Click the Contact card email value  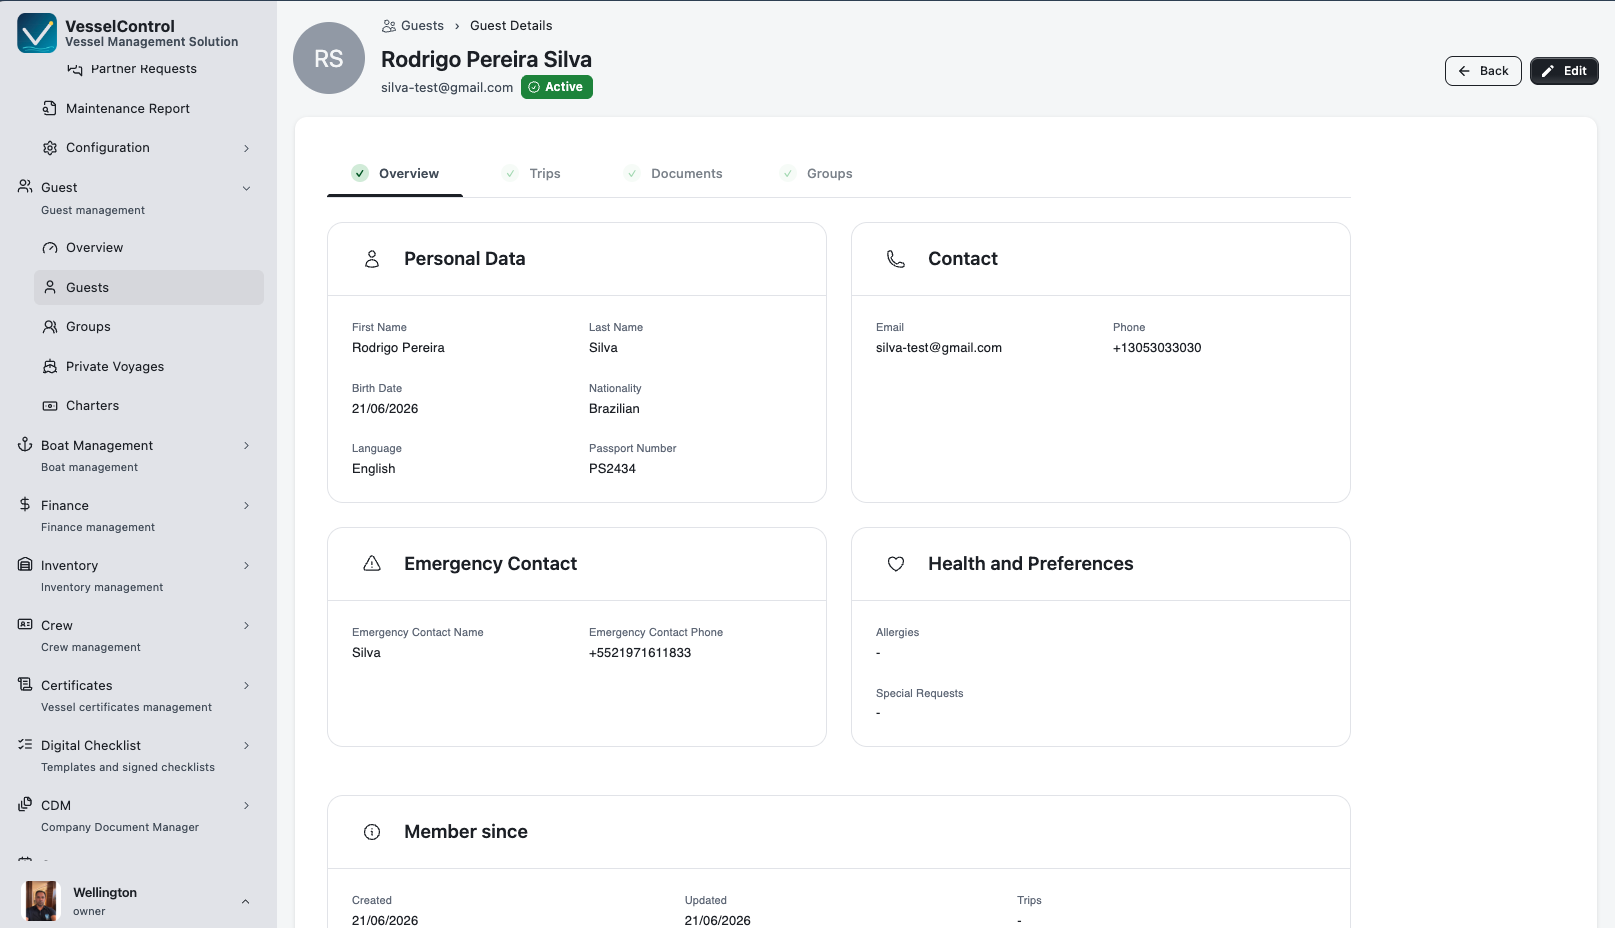939,348
